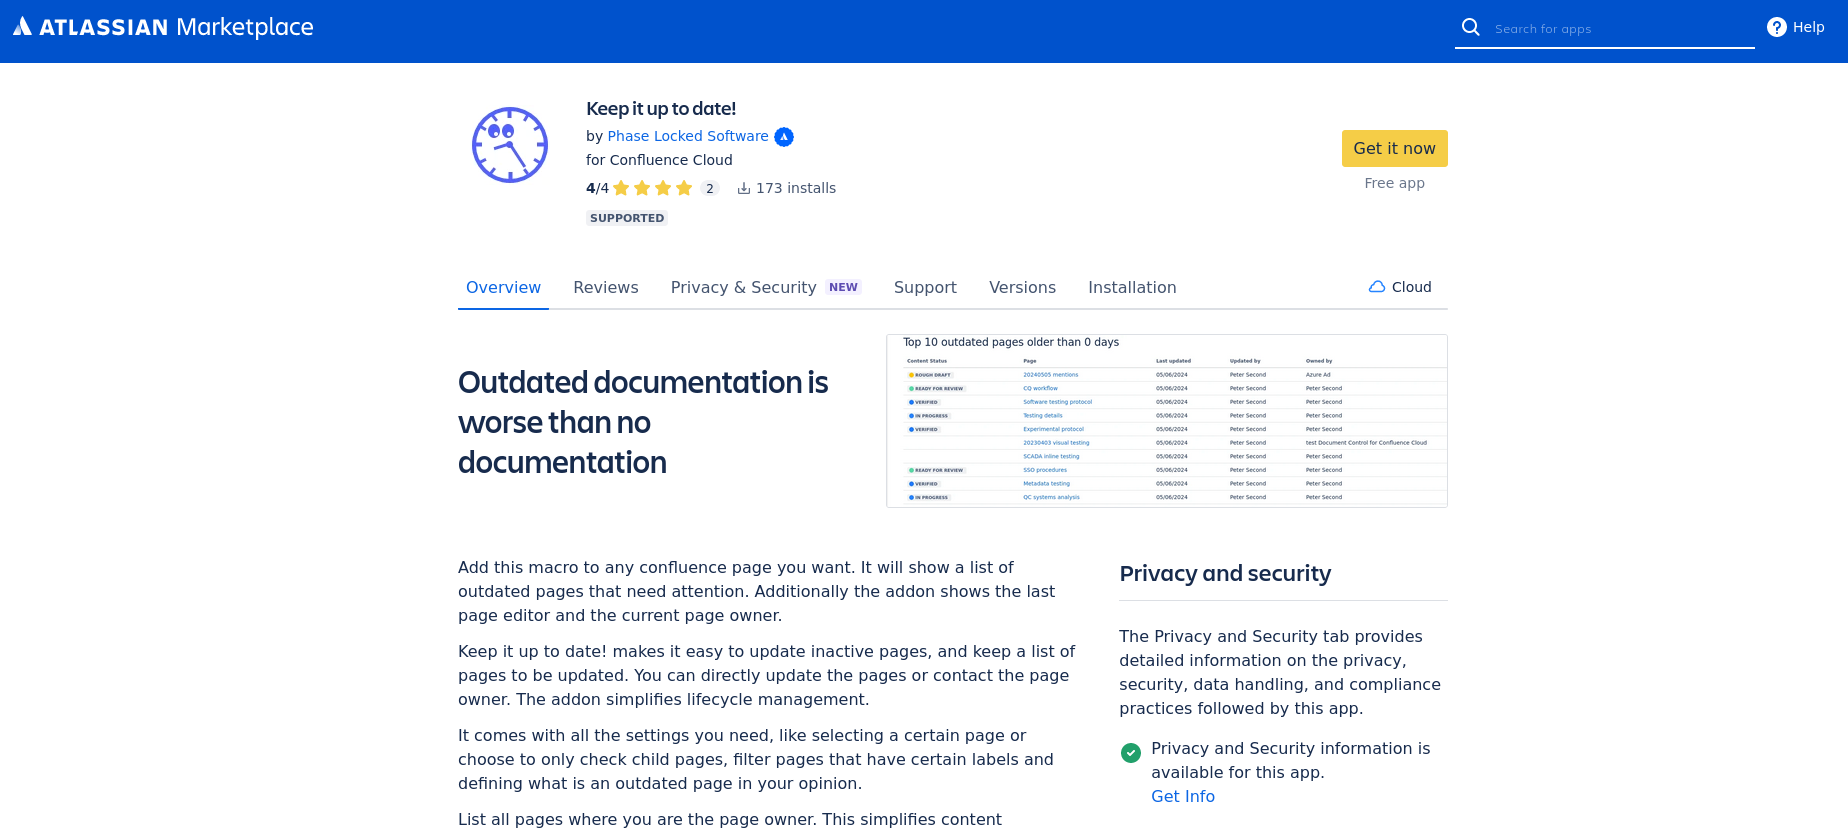The height and width of the screenshot is (834, 1848).
Task: Click the Keep it up to date clock app icon
Action: pos(510,145)
